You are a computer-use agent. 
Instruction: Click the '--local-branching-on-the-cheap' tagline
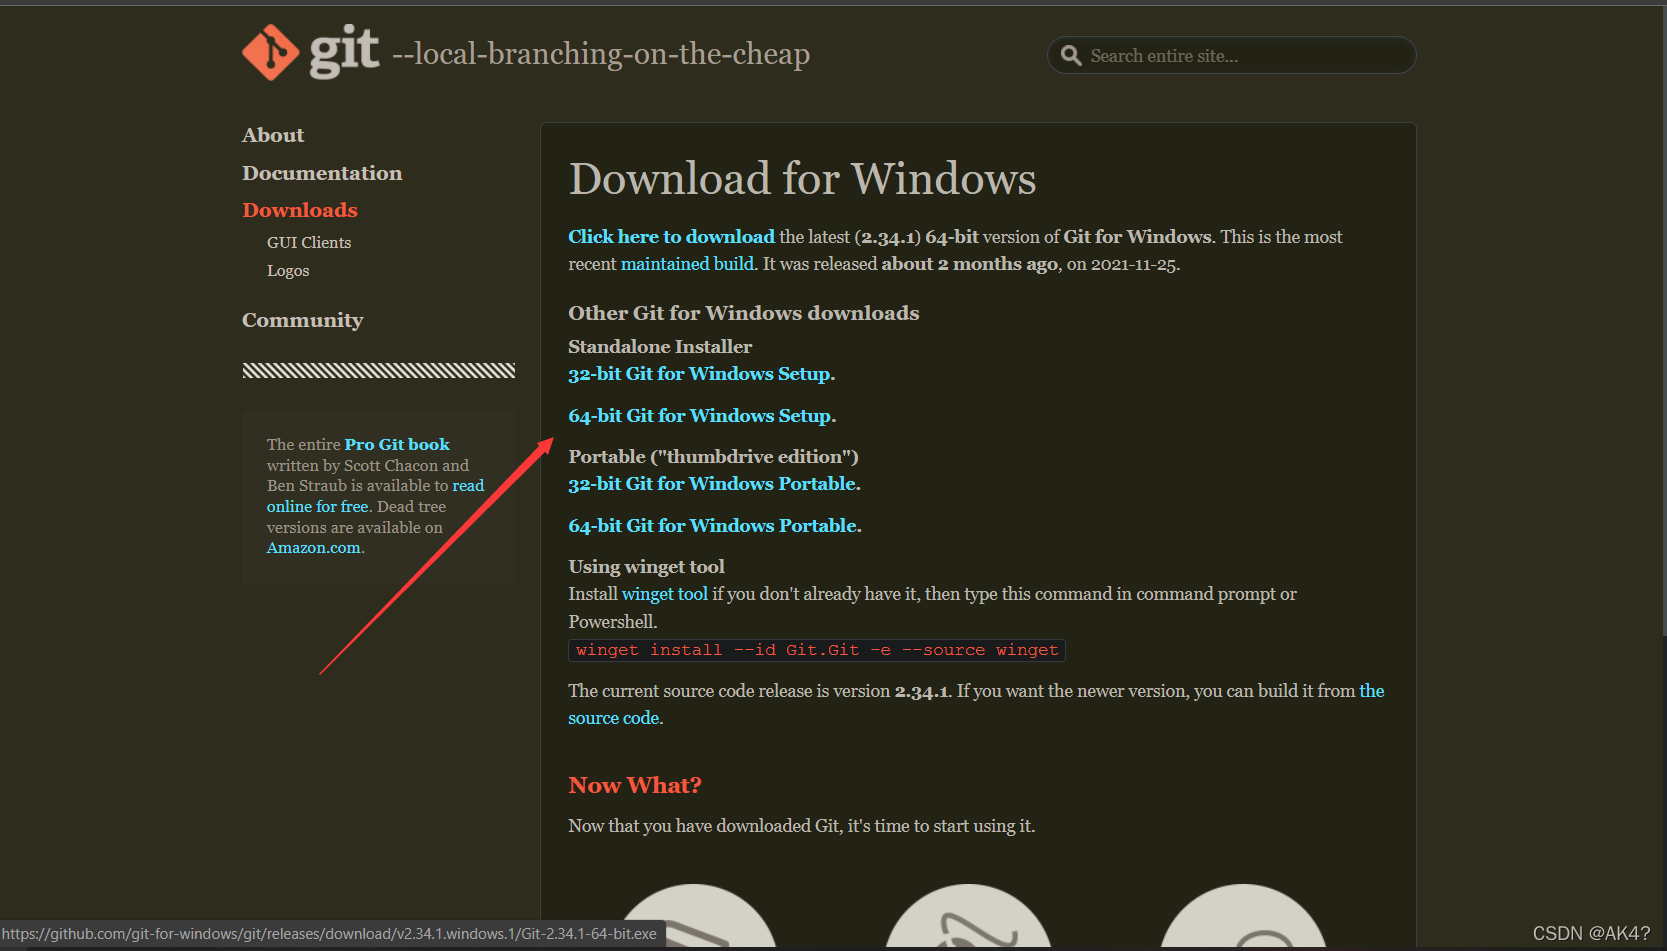[601, 54]
